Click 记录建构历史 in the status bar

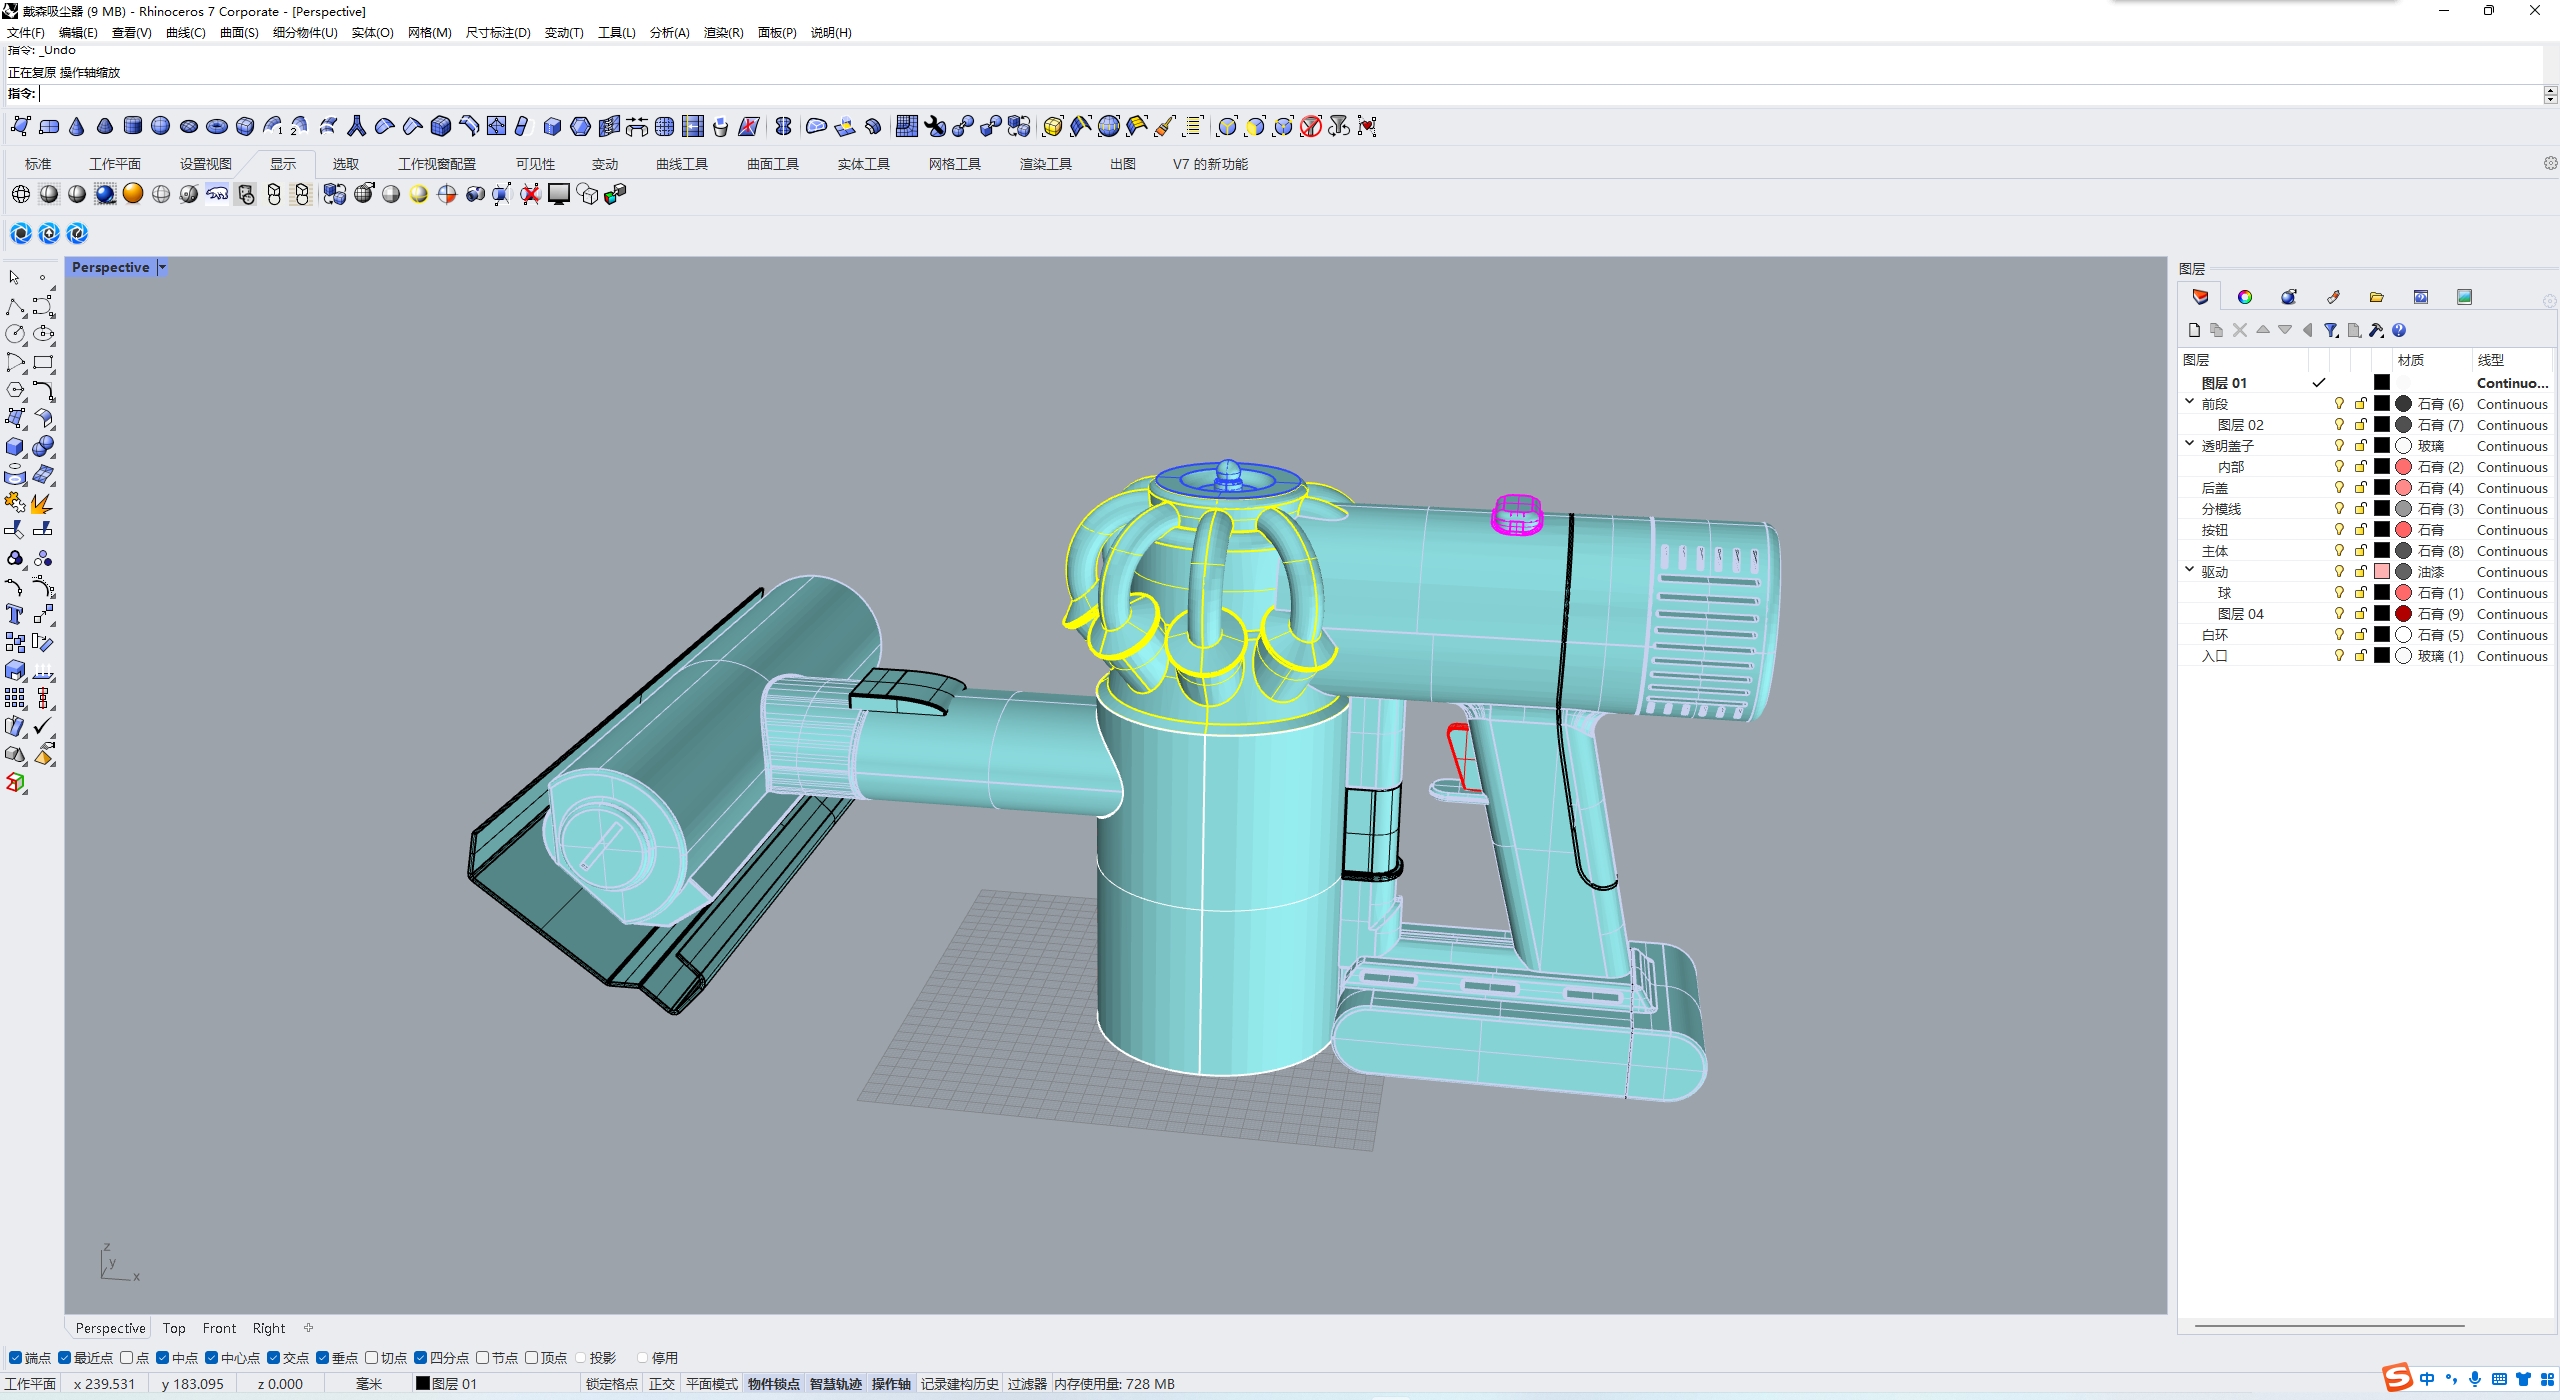[958, 1383]
